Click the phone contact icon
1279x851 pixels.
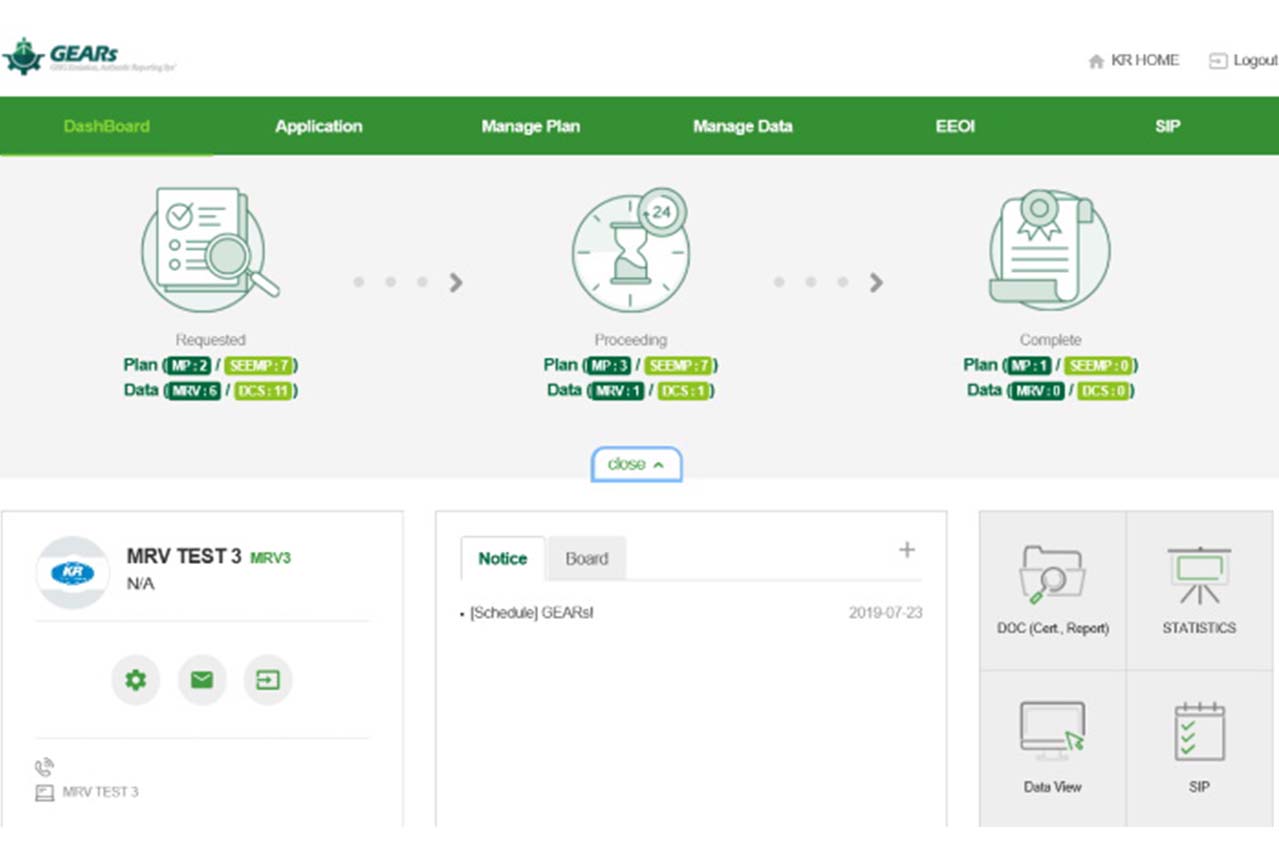(44, 768)
